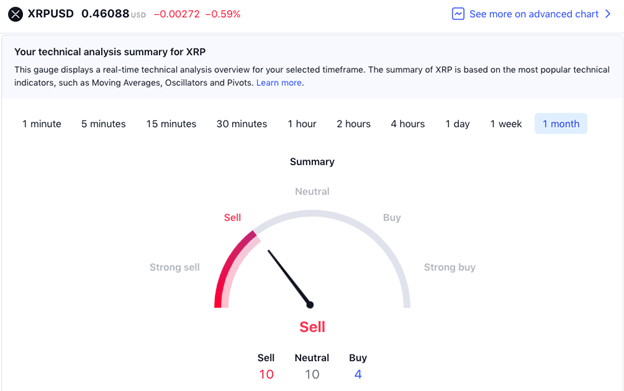Open the See more on advanced chart link

[x=534, y=14]
